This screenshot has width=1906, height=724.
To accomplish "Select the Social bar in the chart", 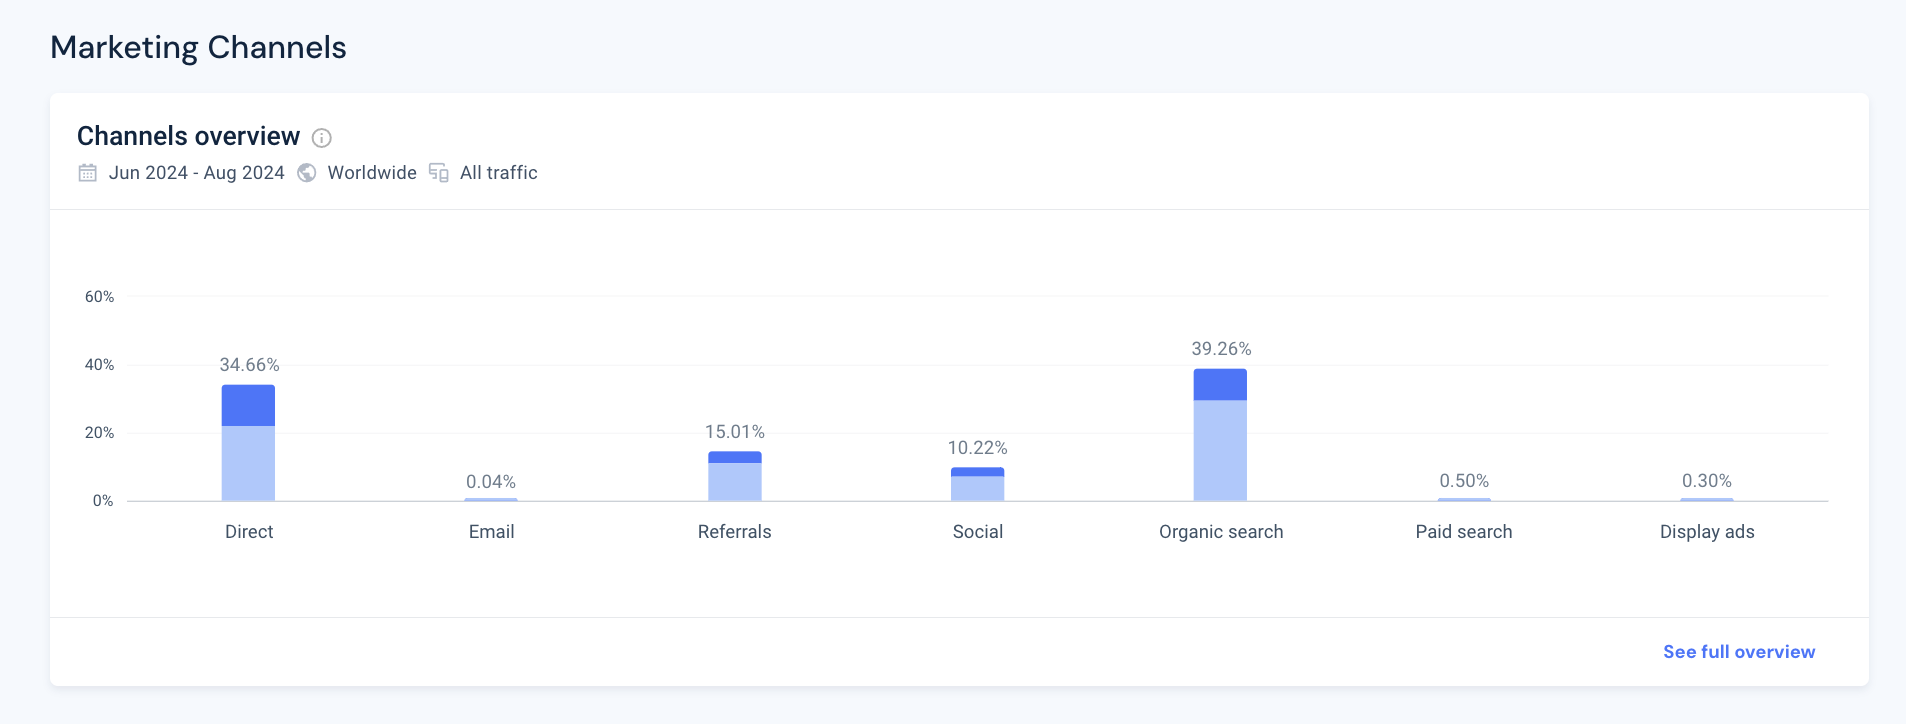I will click(x=977, y=486).
